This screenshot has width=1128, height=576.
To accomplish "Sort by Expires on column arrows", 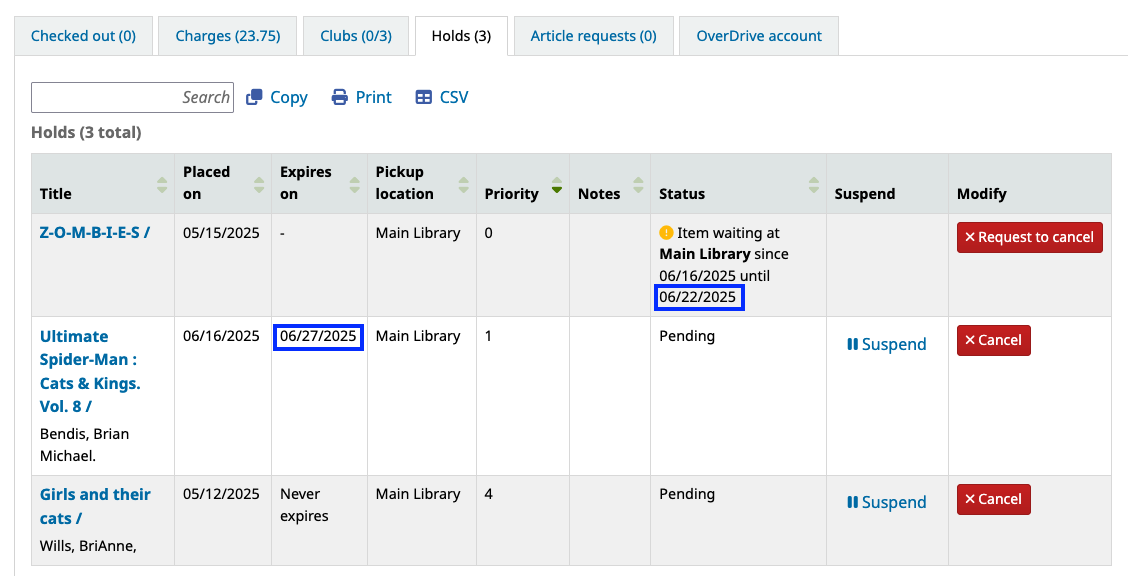I will (x=354, y=184).
